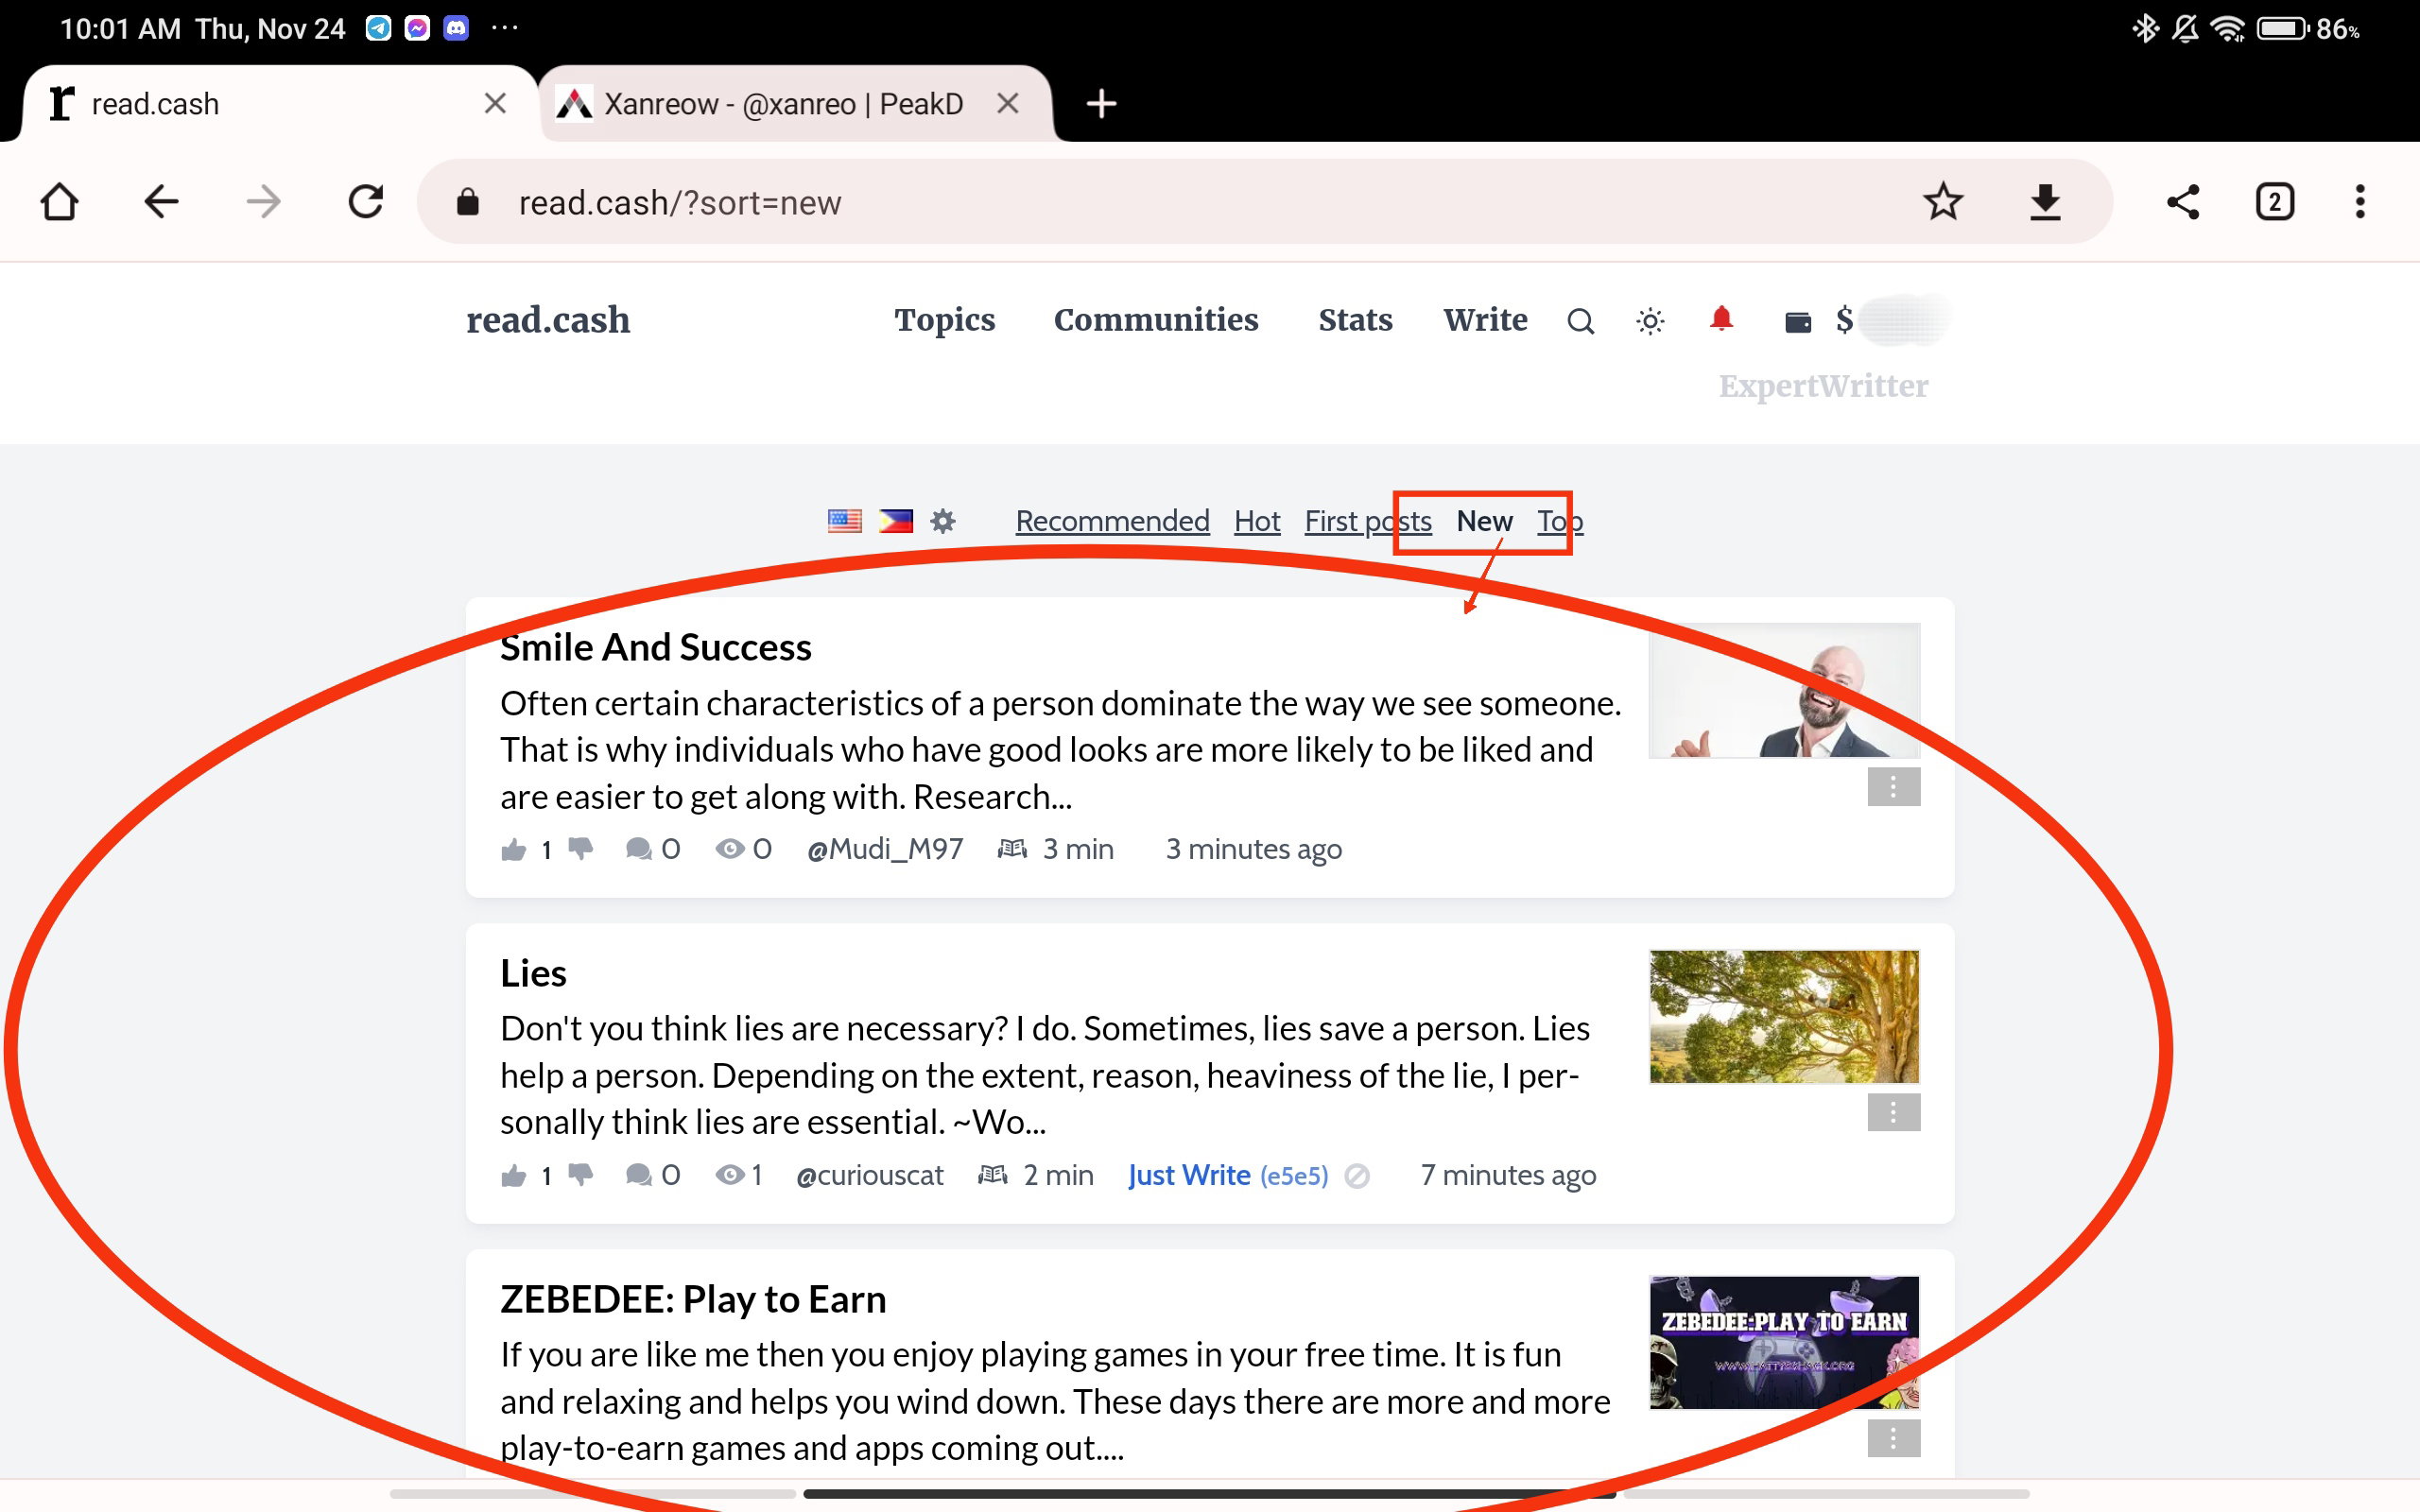Dislike the Smile And Success post
Screen dimensions: 2420x1512
580,850
